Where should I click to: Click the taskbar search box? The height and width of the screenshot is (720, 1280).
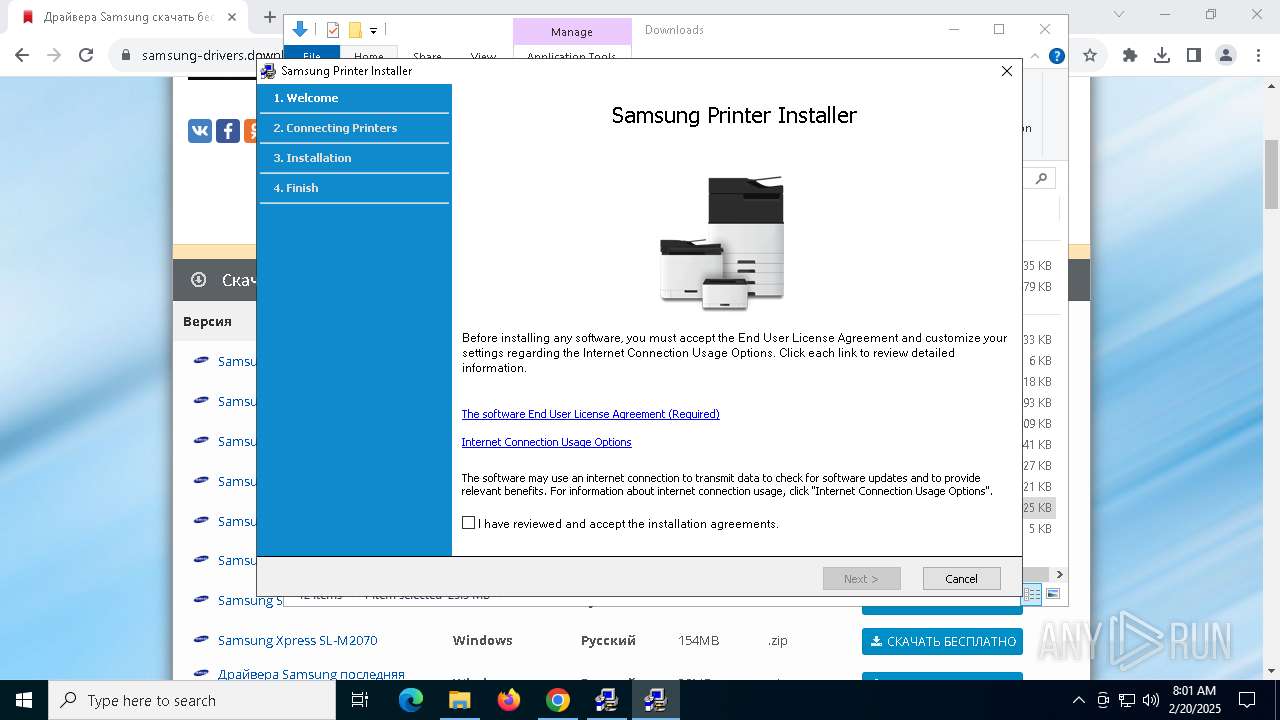[192, 700]
